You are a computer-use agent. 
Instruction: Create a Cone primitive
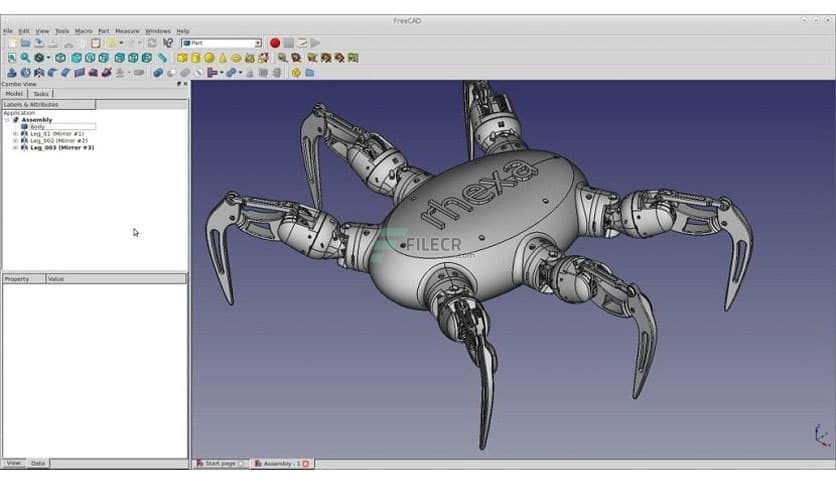coord(223,58)
